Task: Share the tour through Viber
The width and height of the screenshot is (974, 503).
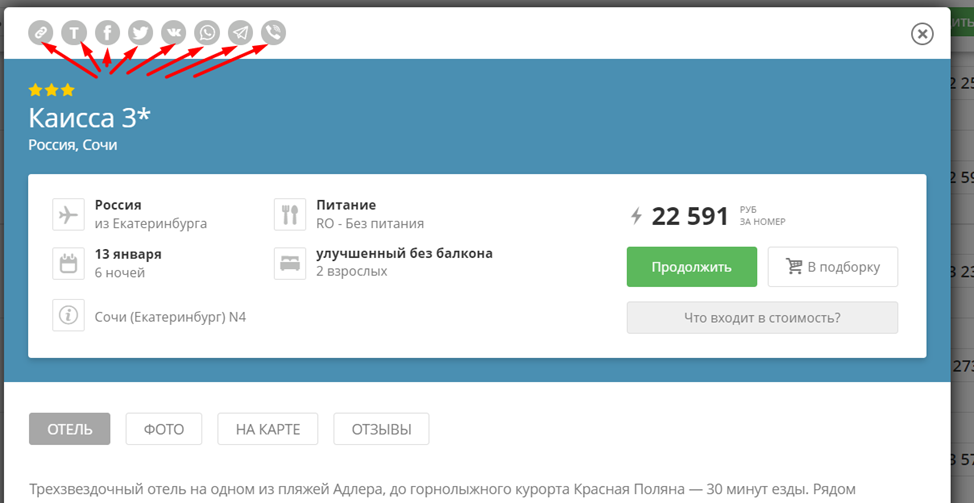Action: [x=273, y=33]
